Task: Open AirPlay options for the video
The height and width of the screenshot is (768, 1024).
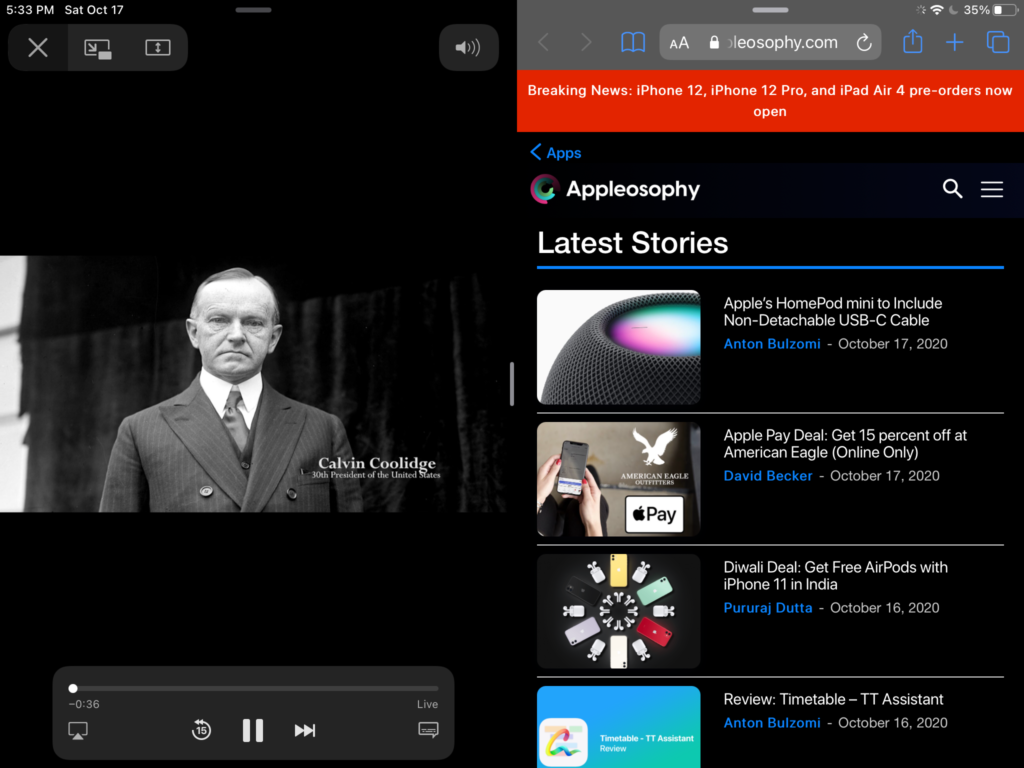Action: [77, 731]
